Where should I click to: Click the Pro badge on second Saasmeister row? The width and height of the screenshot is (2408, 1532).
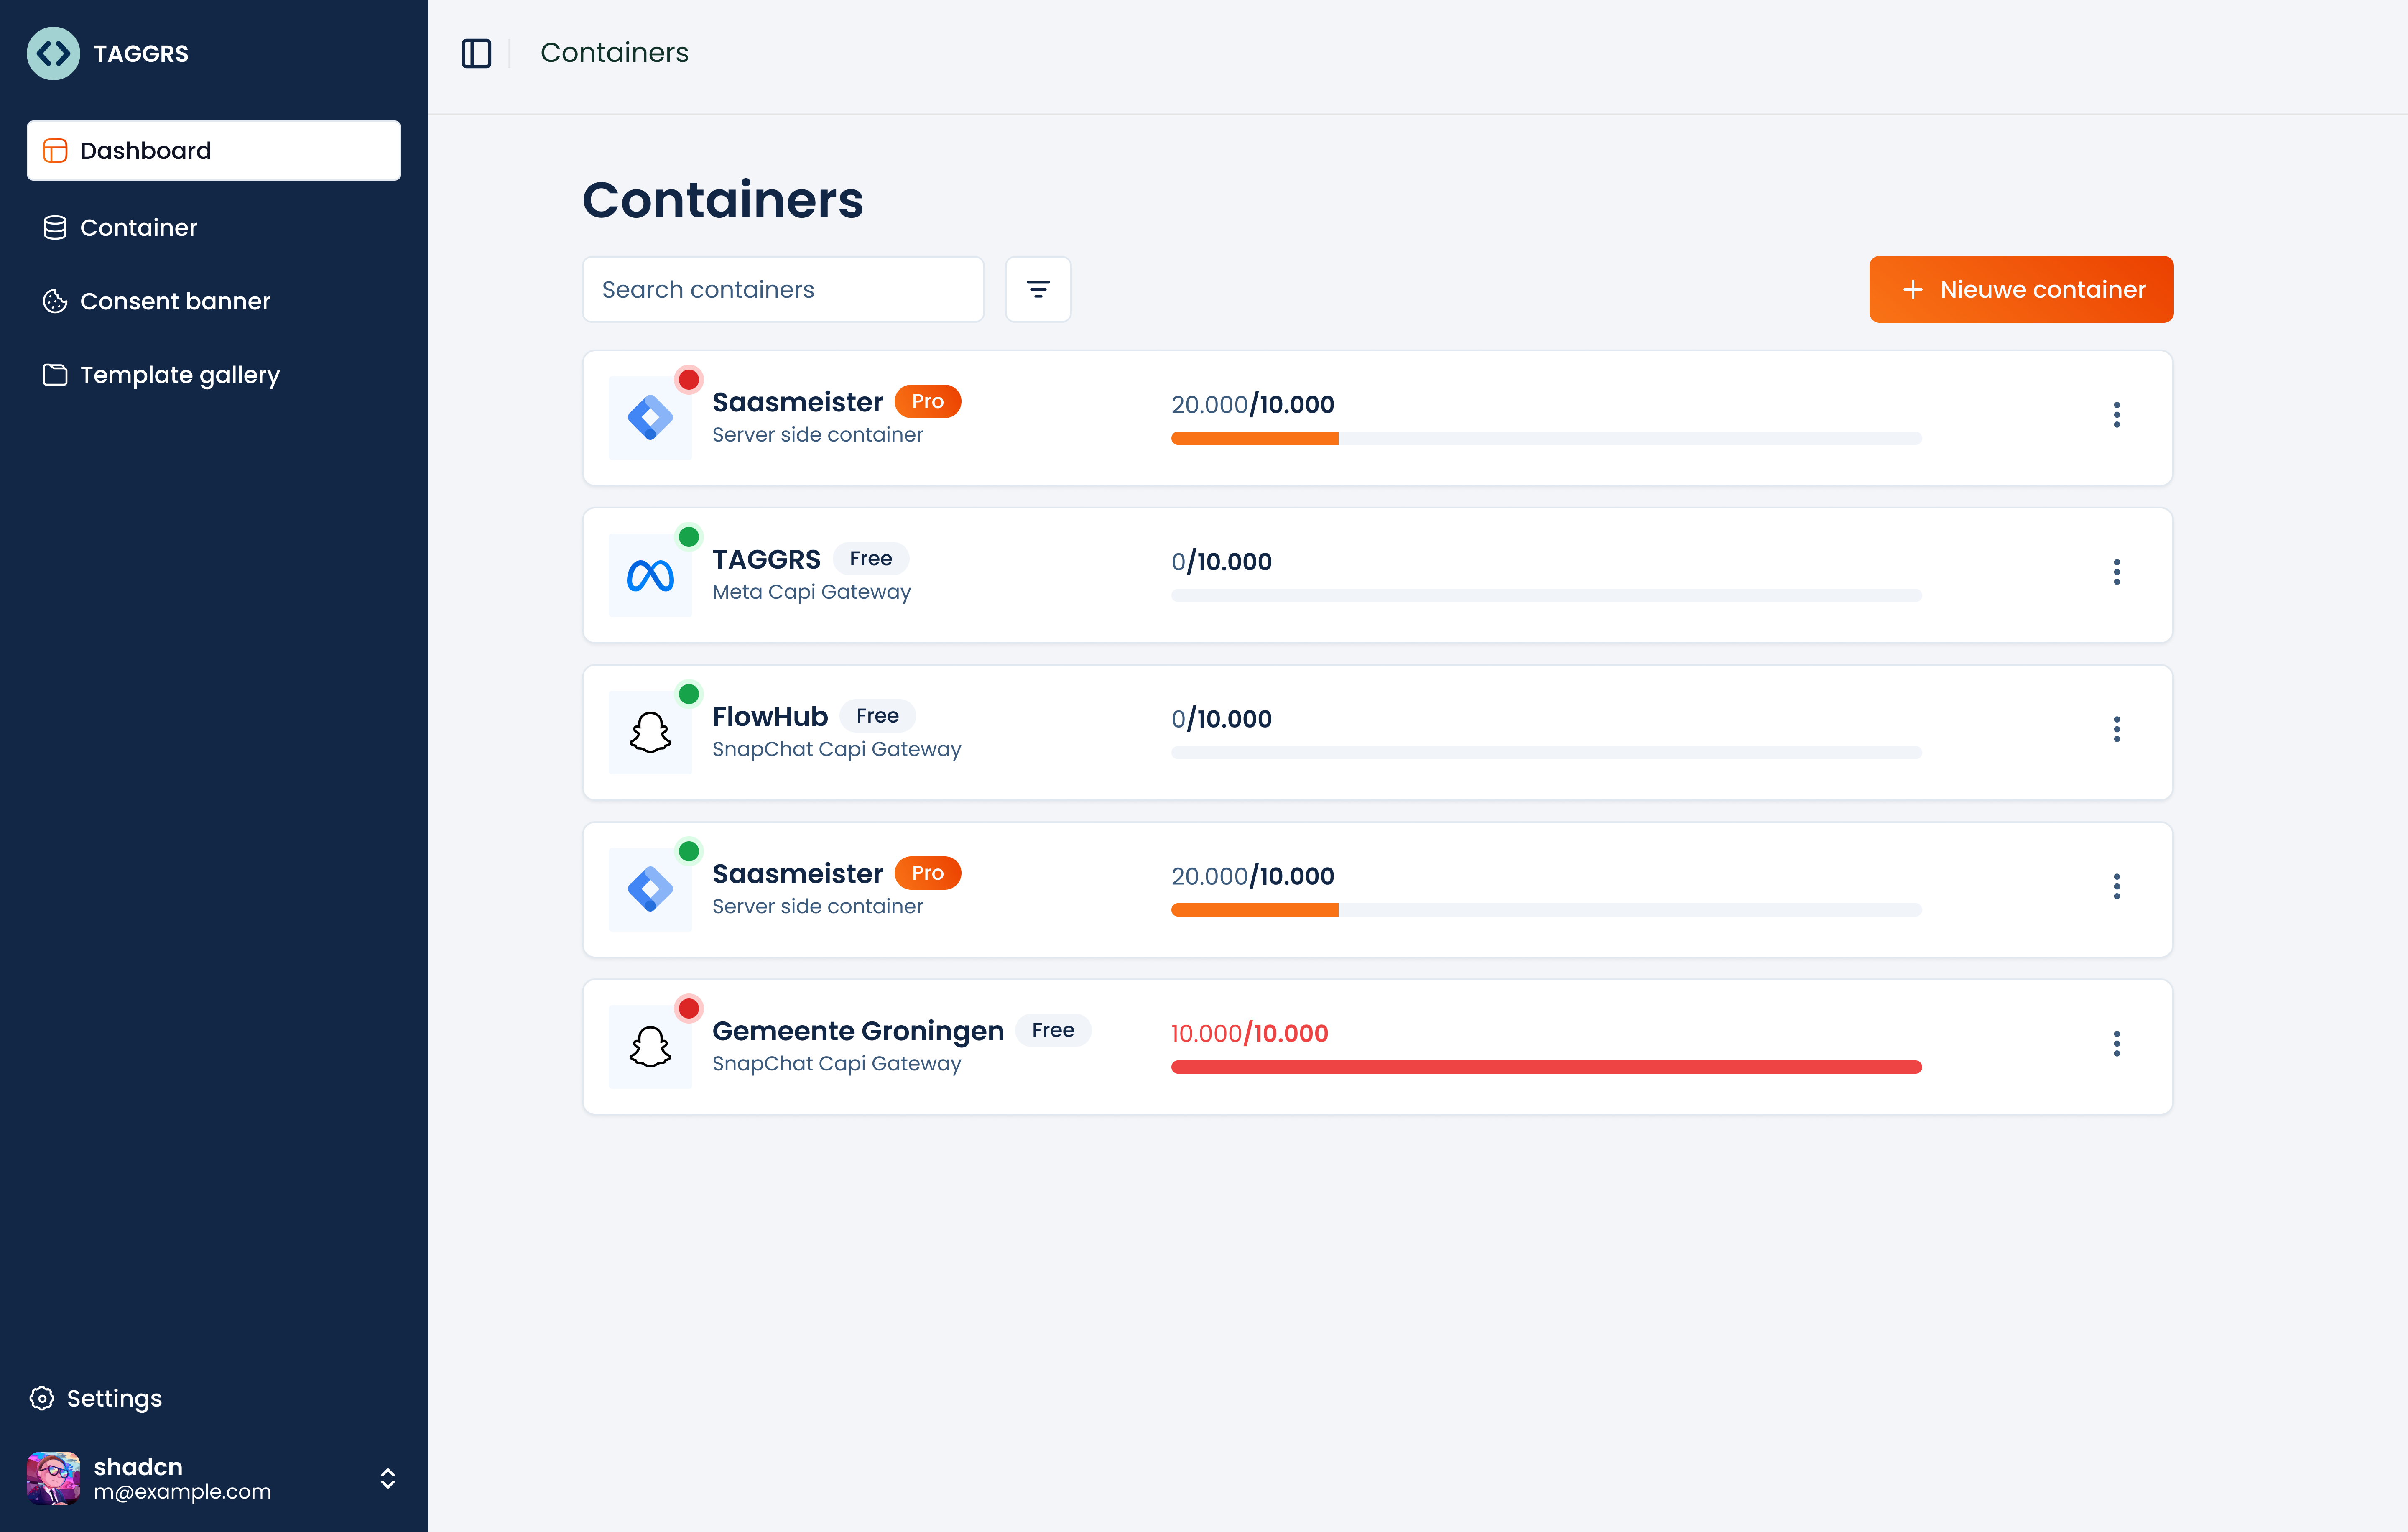tap(928, 873)
